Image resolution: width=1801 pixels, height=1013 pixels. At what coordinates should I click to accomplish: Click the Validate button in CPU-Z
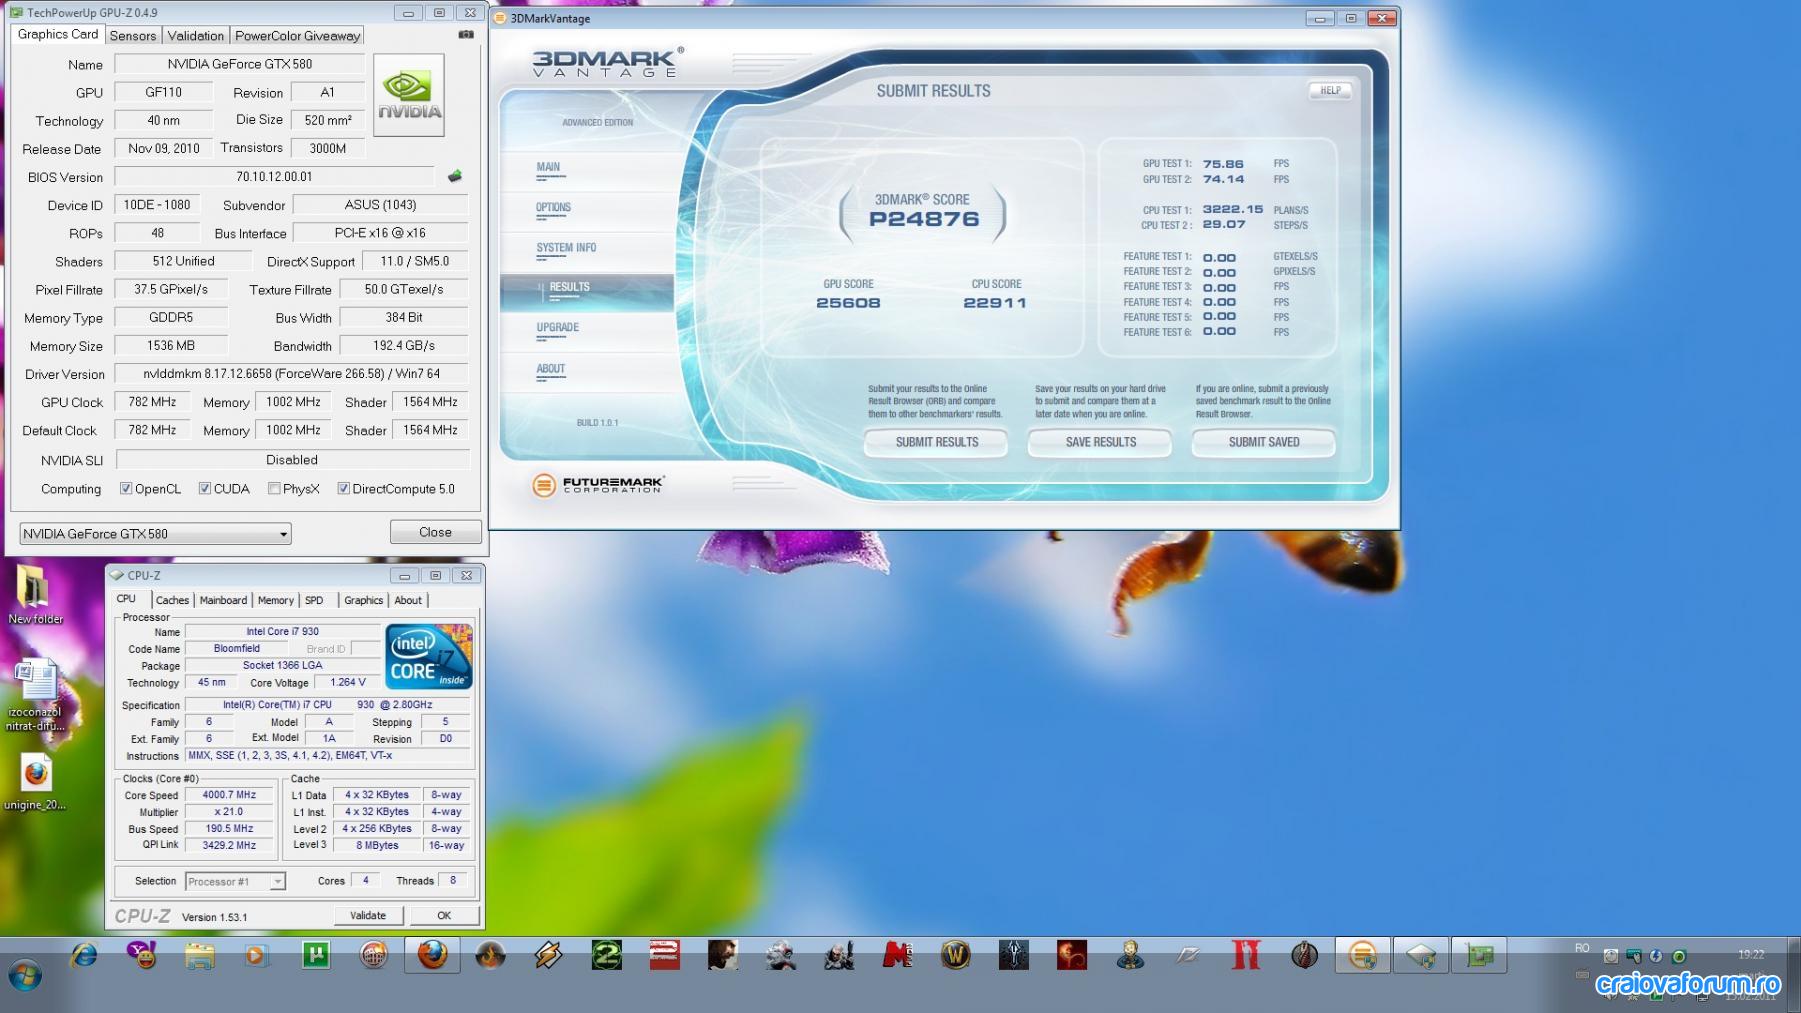367,915
